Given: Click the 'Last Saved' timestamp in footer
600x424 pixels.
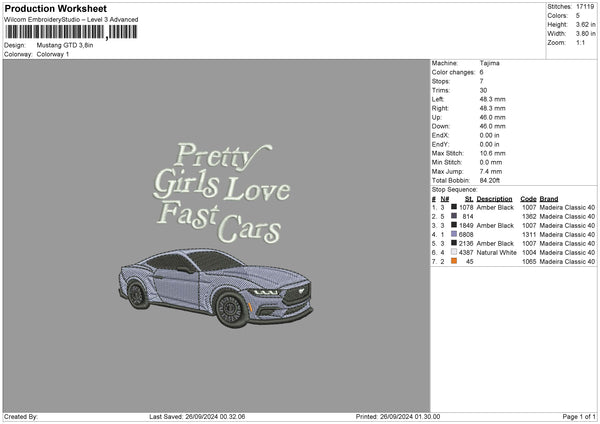Looking at the screenshot, I should [197, 416].
